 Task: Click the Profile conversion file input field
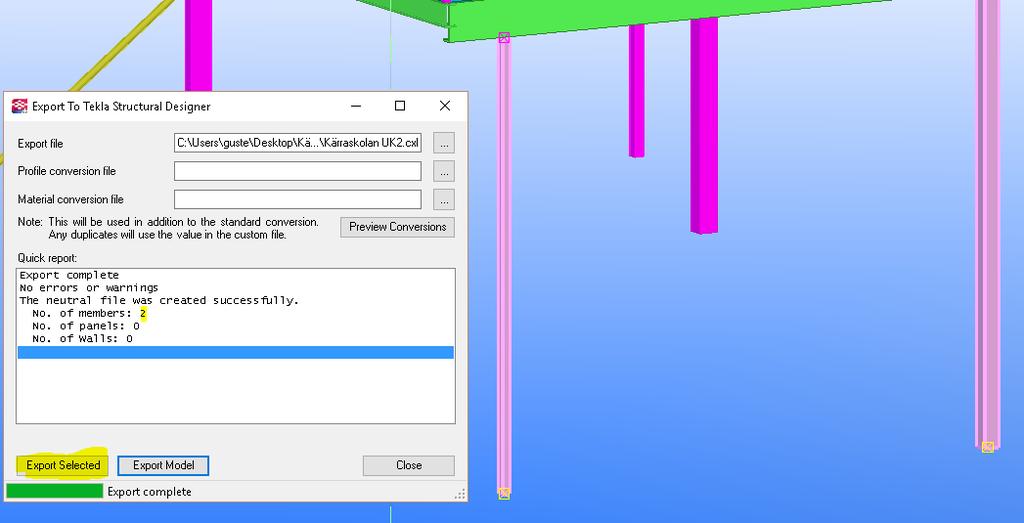(x=298, y=171)
